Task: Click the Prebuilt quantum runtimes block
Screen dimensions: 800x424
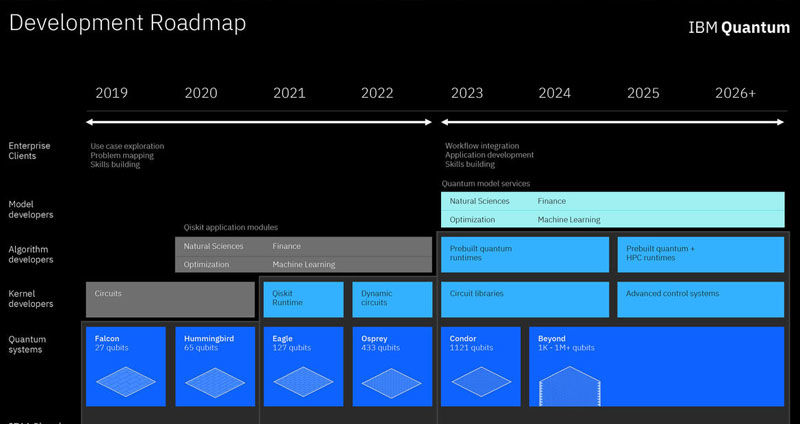Action: tap(523, 254)
